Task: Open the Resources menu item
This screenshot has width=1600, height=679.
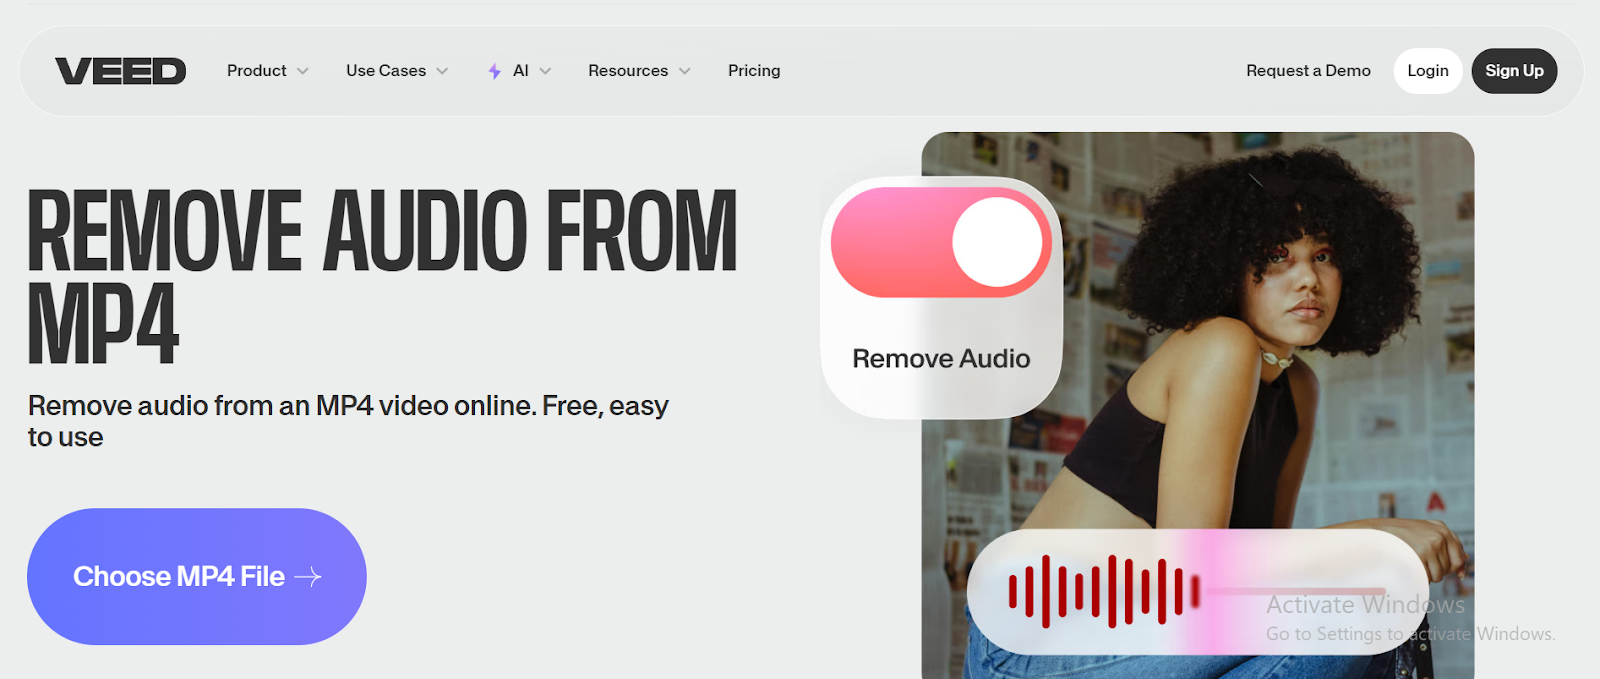Action: coord(627,71)
